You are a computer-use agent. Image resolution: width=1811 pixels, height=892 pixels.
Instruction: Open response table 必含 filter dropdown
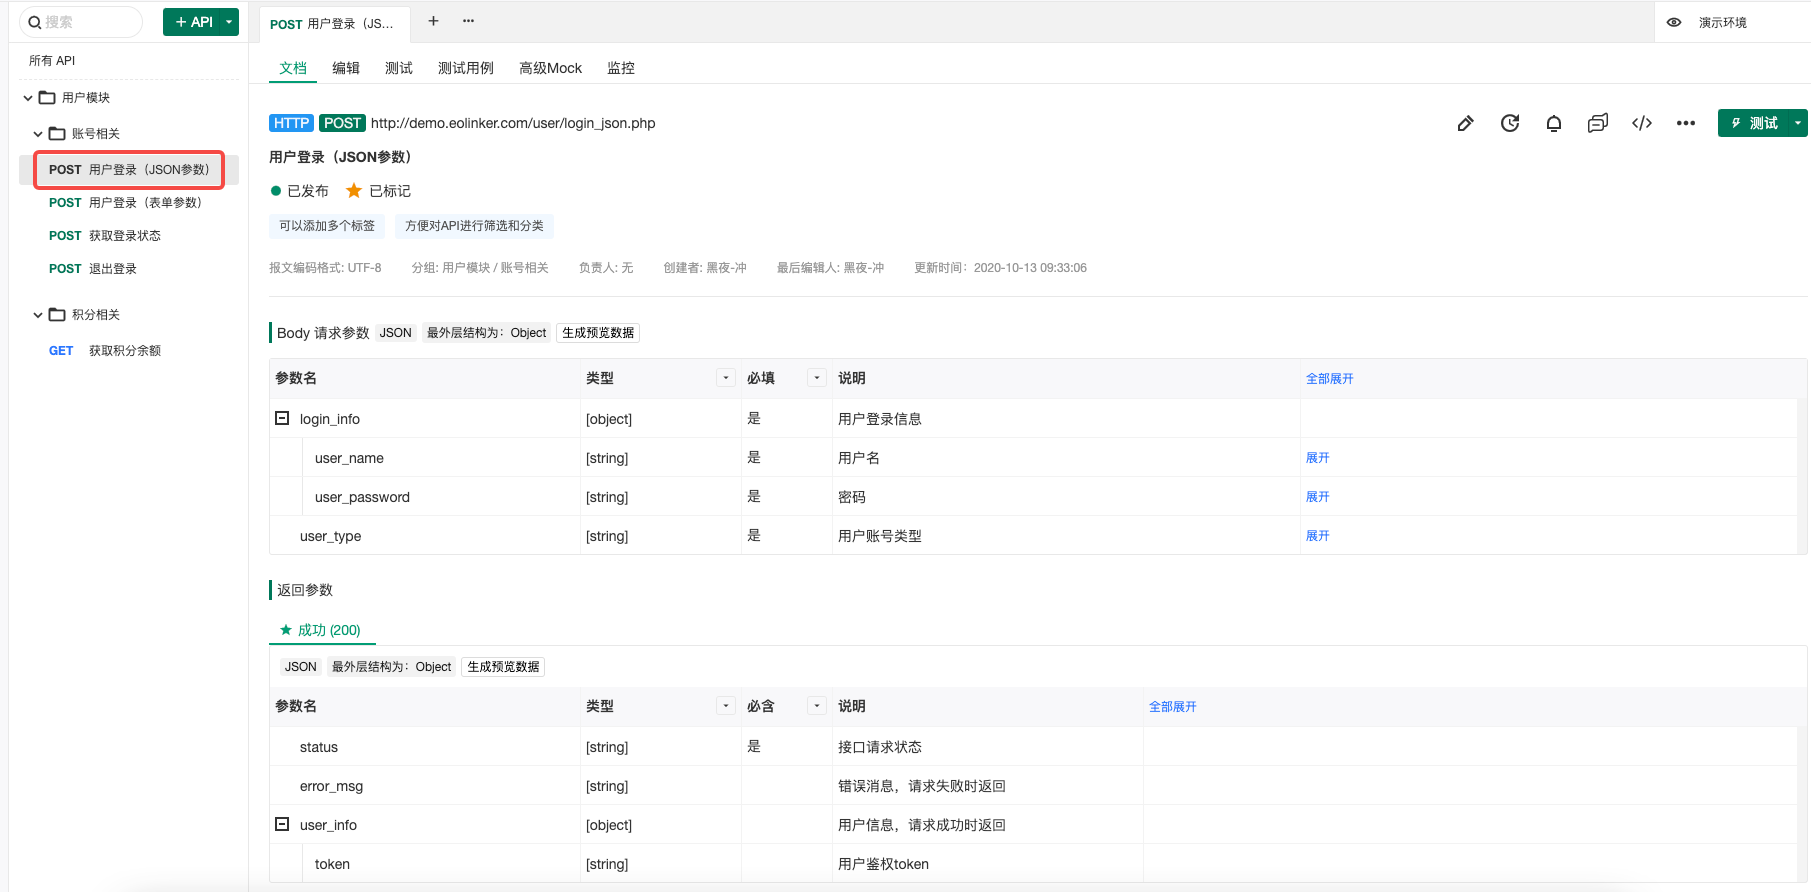(817, 705)
